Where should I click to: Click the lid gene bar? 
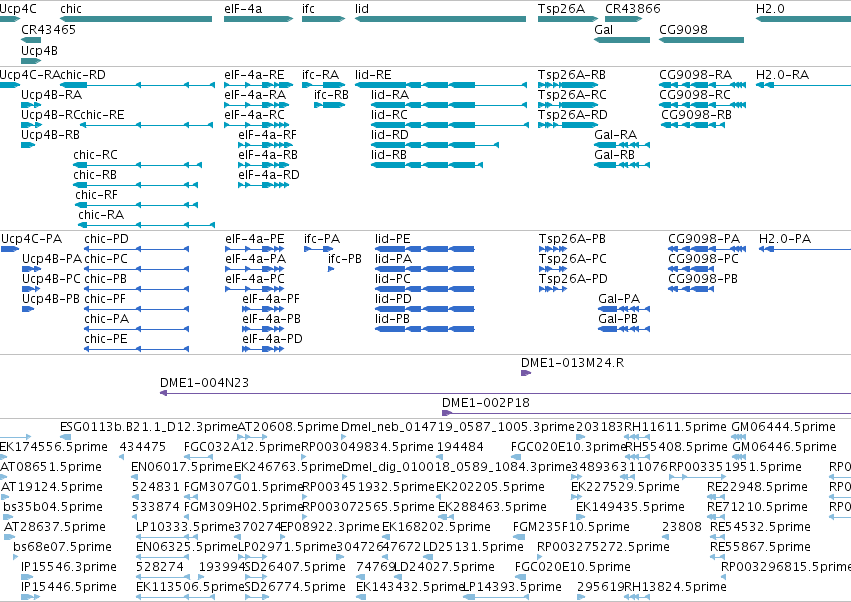[440, 19]
